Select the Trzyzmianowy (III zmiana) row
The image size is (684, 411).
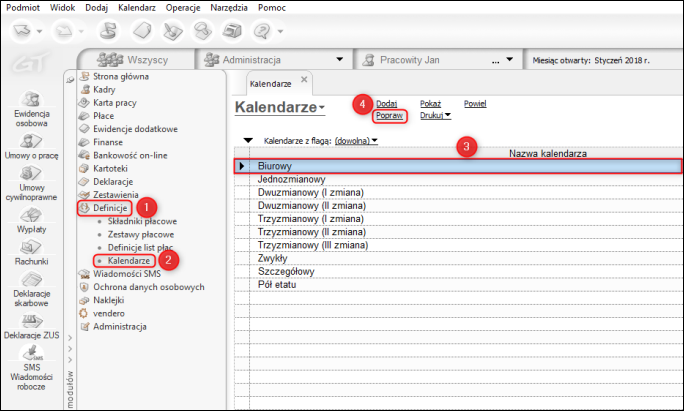tap(458, 245)
